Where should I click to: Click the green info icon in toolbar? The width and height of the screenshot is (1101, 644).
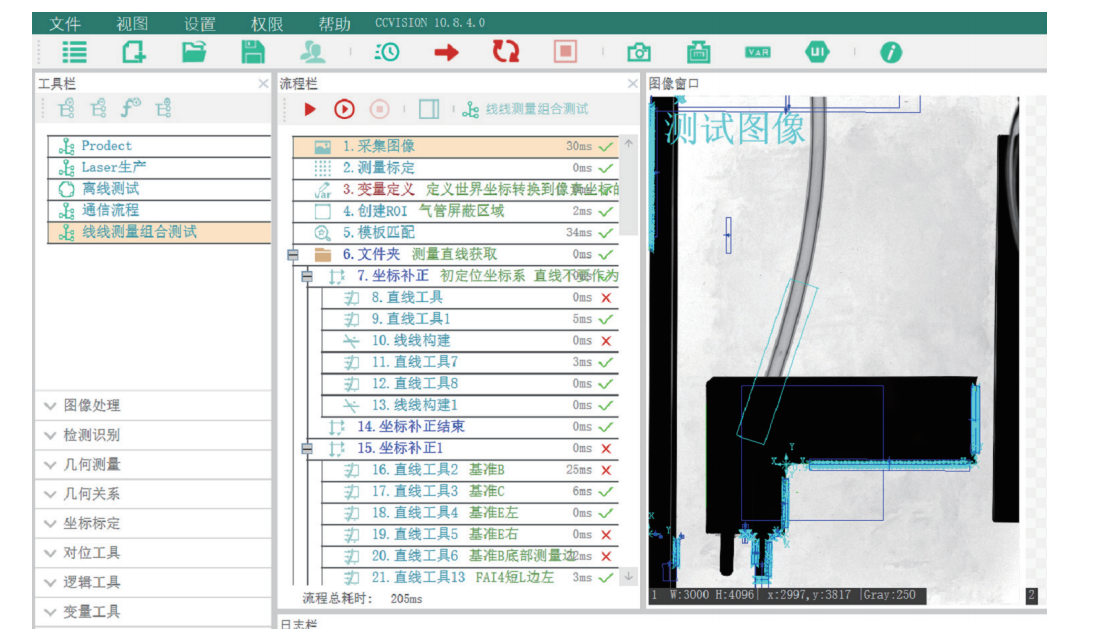891,52
